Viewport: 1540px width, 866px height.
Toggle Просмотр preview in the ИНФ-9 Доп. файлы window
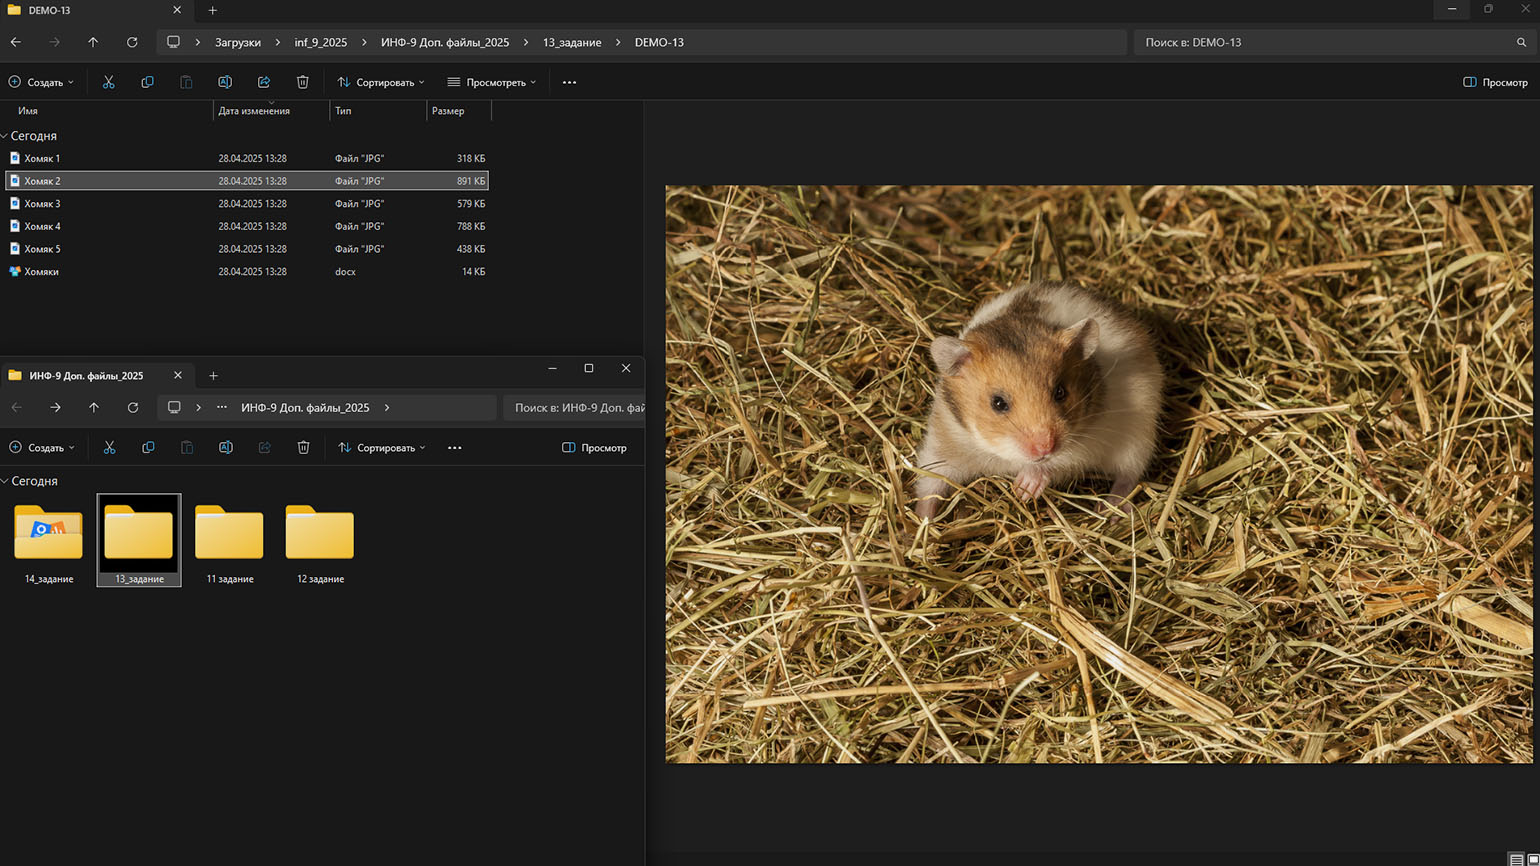click(x=594, y=448)
